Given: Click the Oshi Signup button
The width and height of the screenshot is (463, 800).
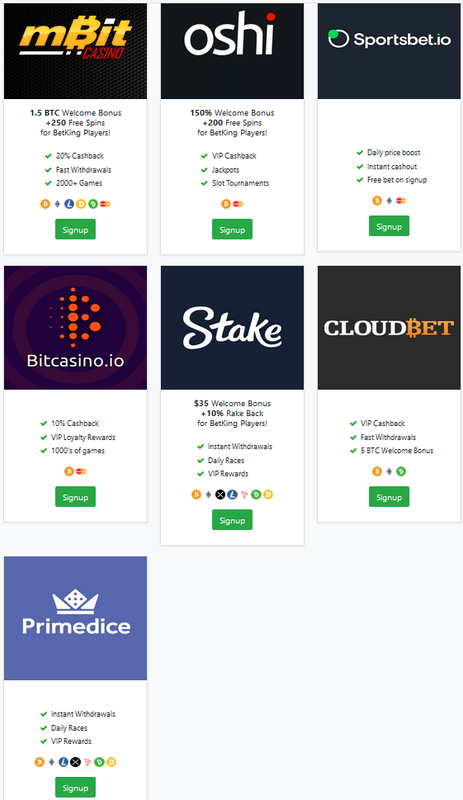Looking at the screenshot, I should 232,230.
